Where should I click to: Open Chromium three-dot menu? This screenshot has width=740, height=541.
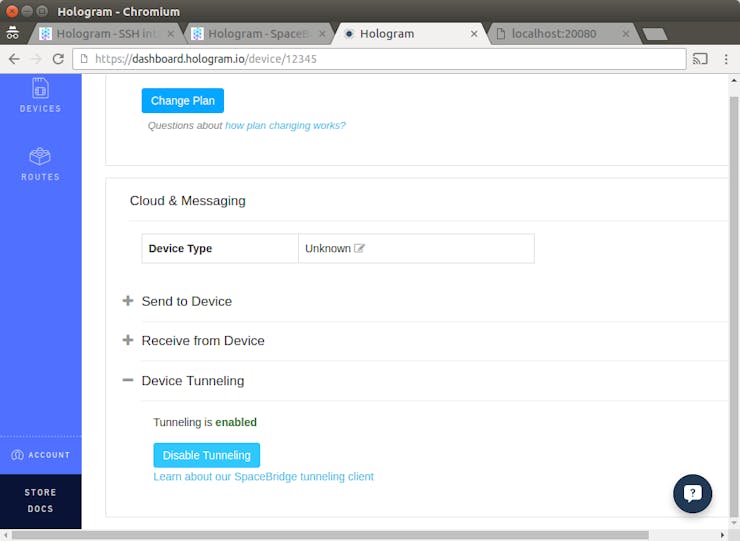[x=726, y=59]
